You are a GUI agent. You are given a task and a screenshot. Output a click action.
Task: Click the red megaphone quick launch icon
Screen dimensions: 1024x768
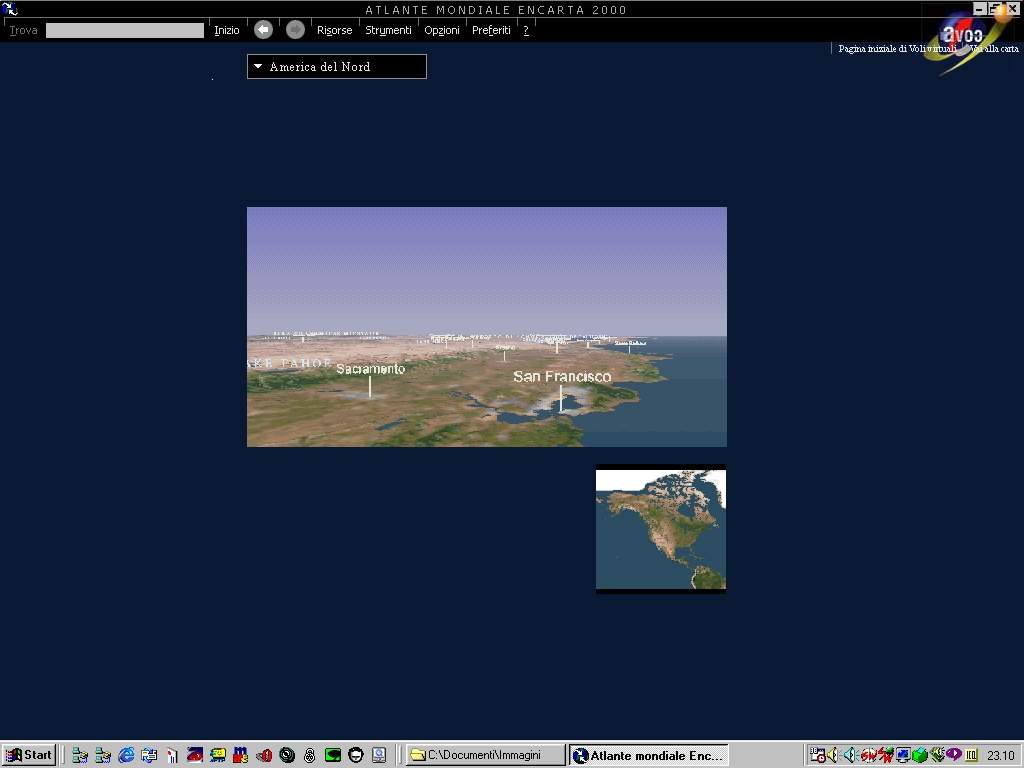coord(264,756)
